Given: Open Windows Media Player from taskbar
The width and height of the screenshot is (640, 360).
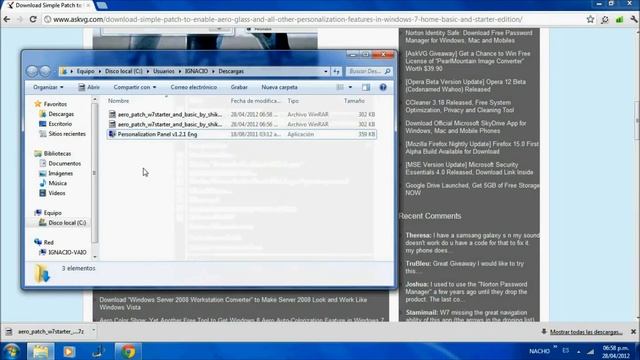Looking at the screenshot, I should pyautogui.click(x=69, y=351).
